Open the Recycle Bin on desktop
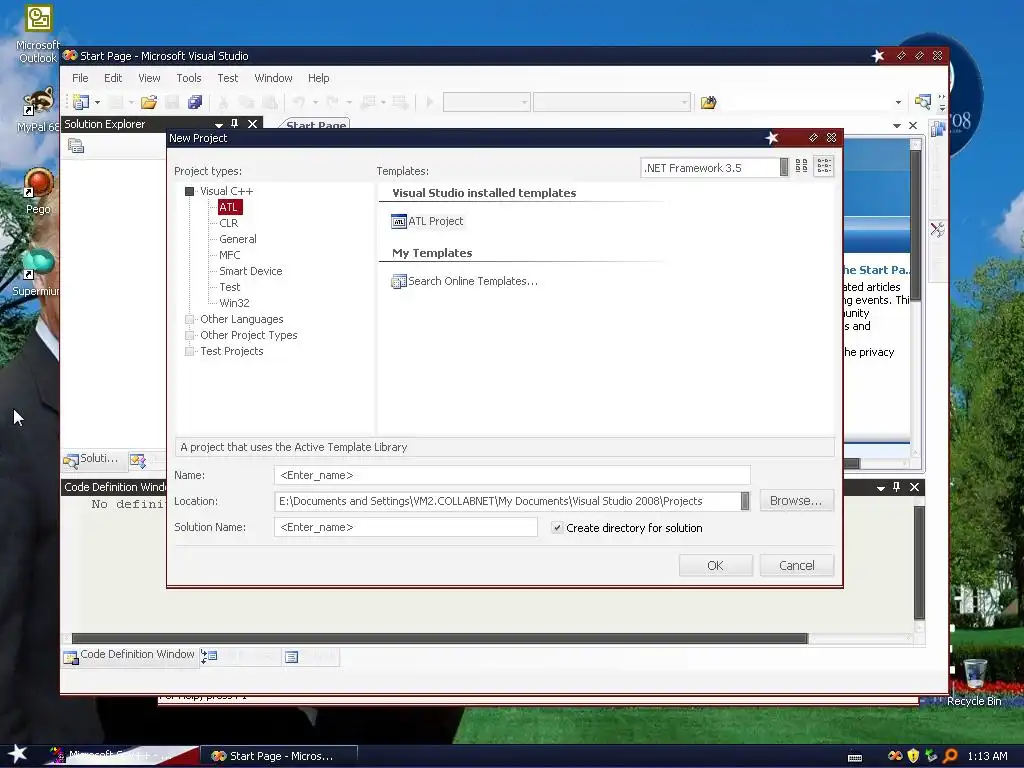Screen dimensions: 1024x768 click(x=974, y=682)
